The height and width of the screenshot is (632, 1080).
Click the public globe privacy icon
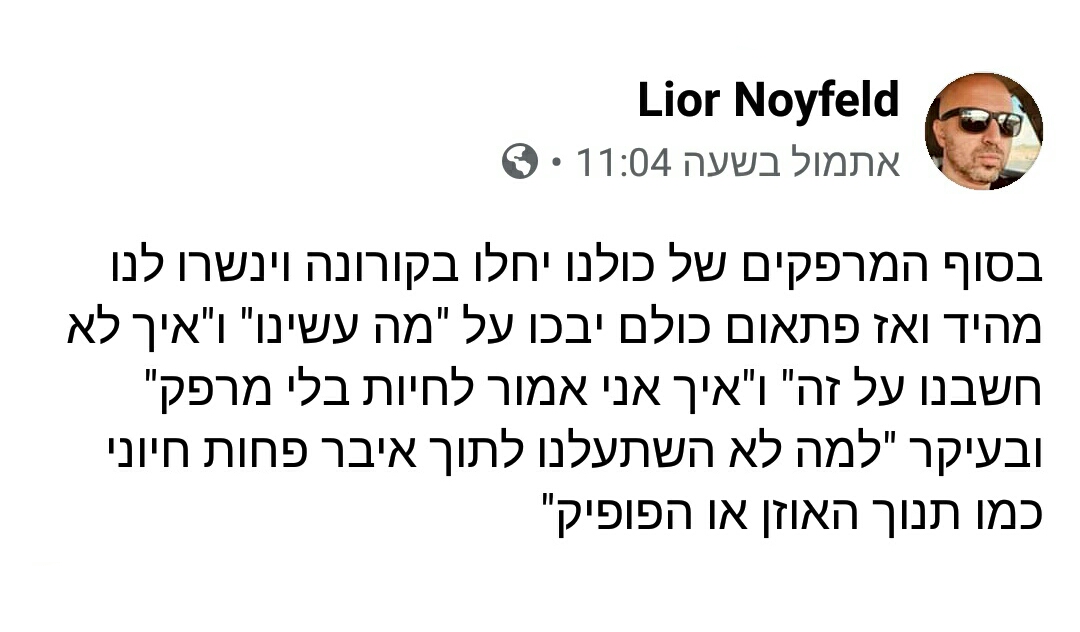click(x=520, y=161)
